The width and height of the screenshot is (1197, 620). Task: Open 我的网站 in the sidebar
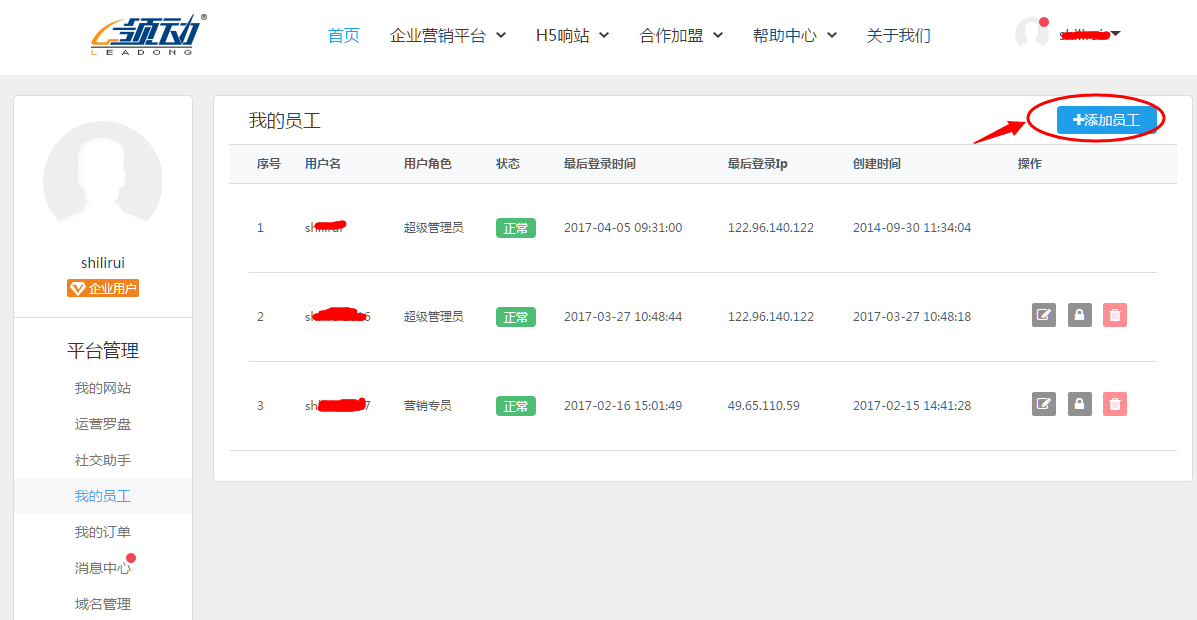[103, 388]
